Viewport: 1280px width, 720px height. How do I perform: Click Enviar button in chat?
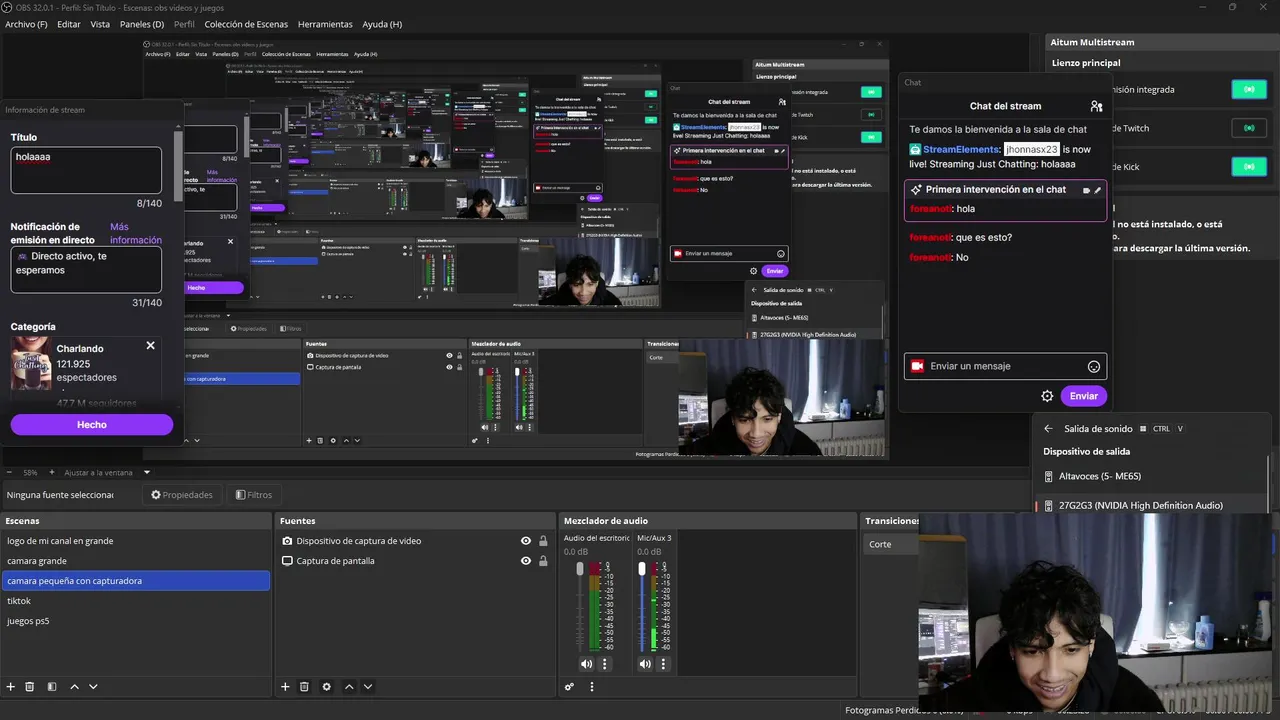click(x=1084, y=396)
